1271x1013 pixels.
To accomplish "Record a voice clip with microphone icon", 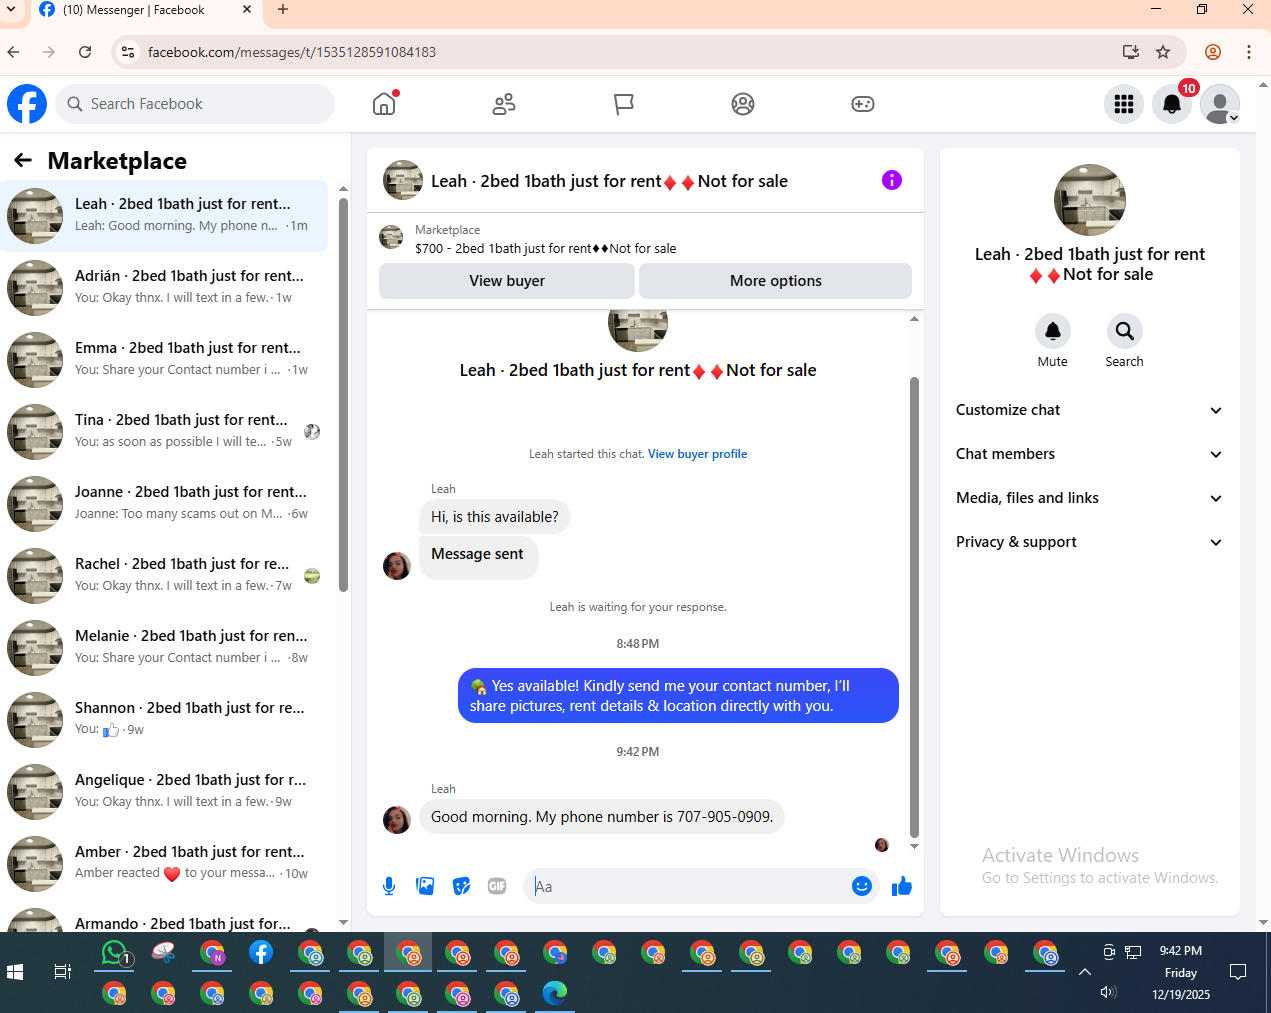I will [x=389, y=886].
